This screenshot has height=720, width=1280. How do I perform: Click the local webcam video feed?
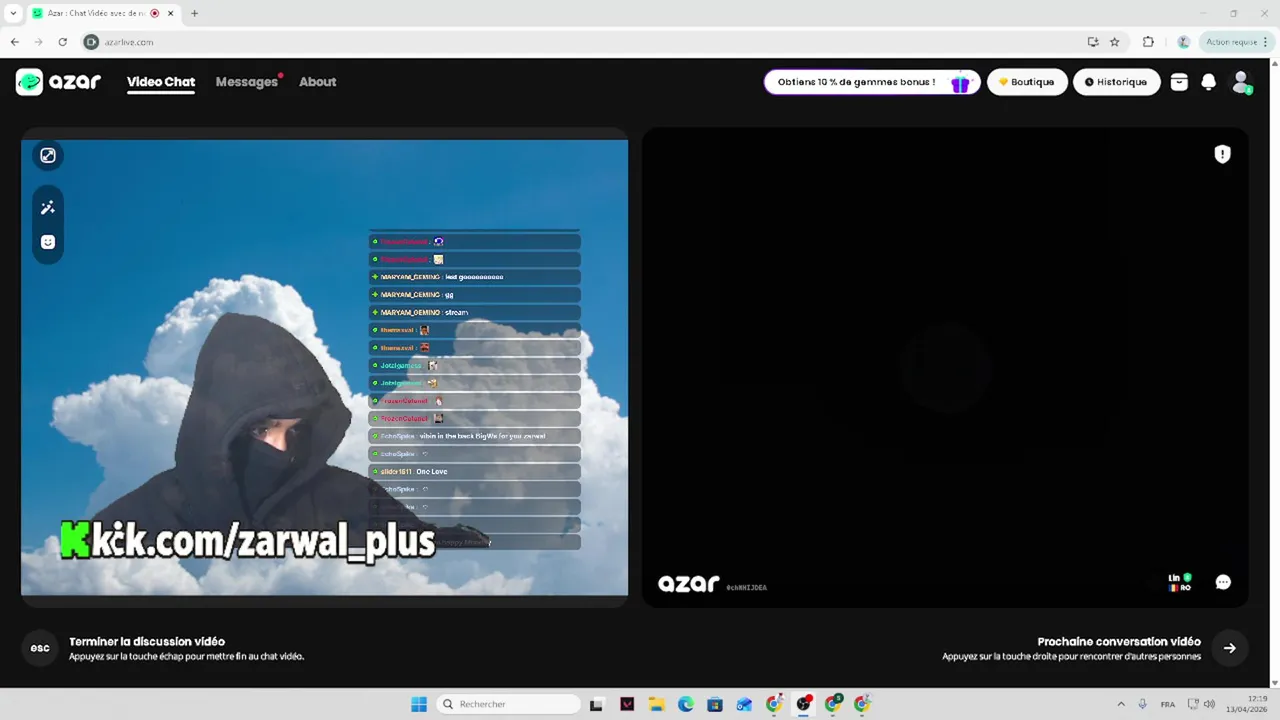[x=325, y=367]
